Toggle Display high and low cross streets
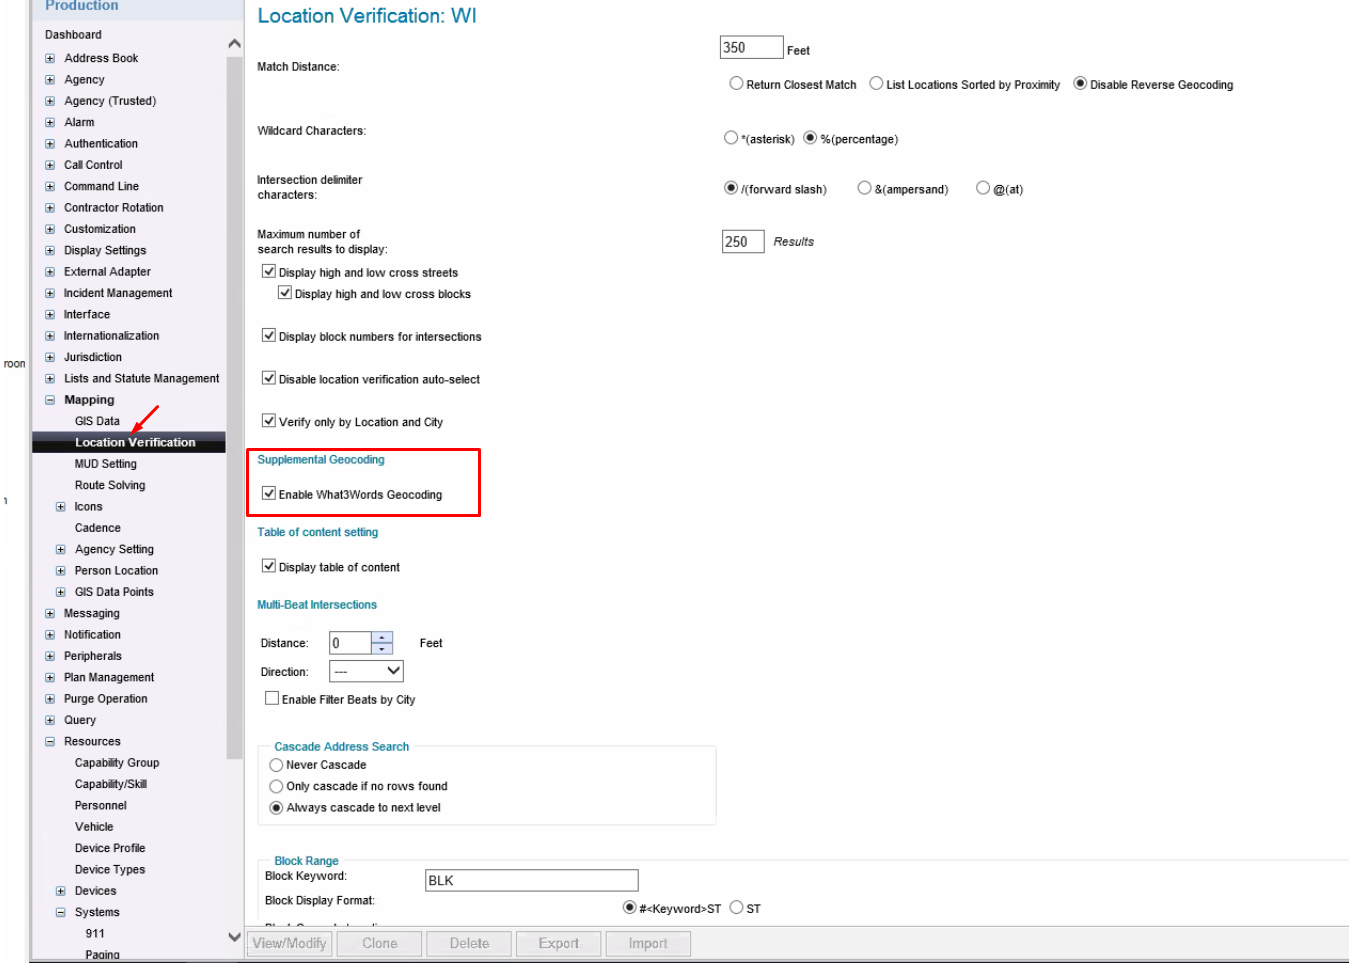1349x963 pixels. click(x=269, y=271)
